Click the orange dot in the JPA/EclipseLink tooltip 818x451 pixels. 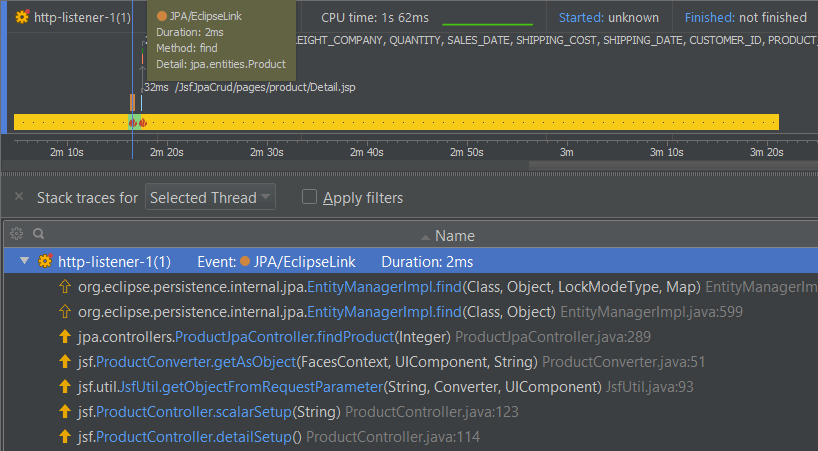click(x=162, y=16)
